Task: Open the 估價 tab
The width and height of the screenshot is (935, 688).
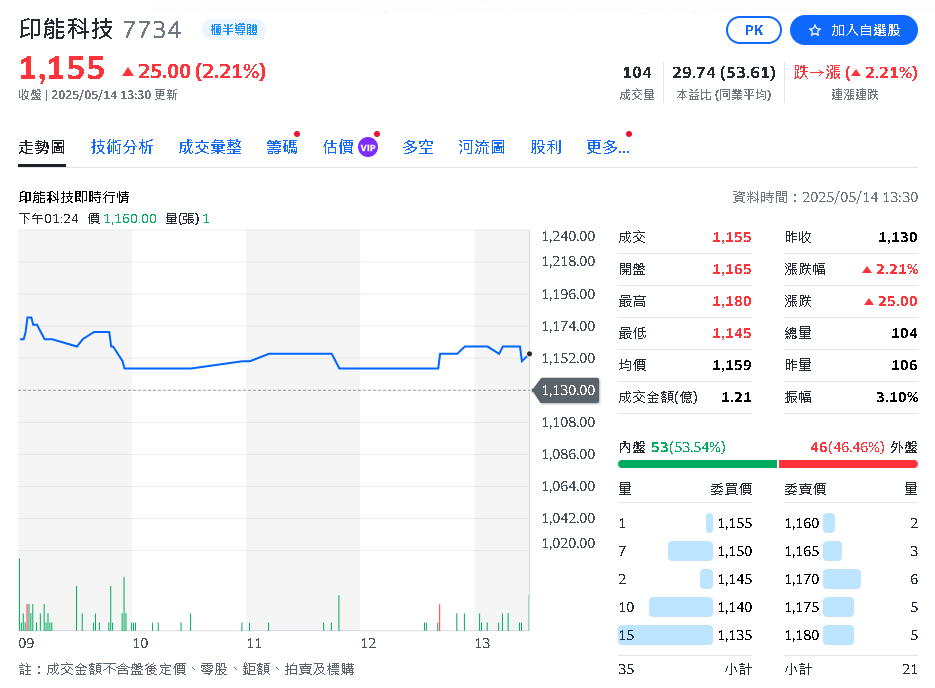Action: point(338,147)
